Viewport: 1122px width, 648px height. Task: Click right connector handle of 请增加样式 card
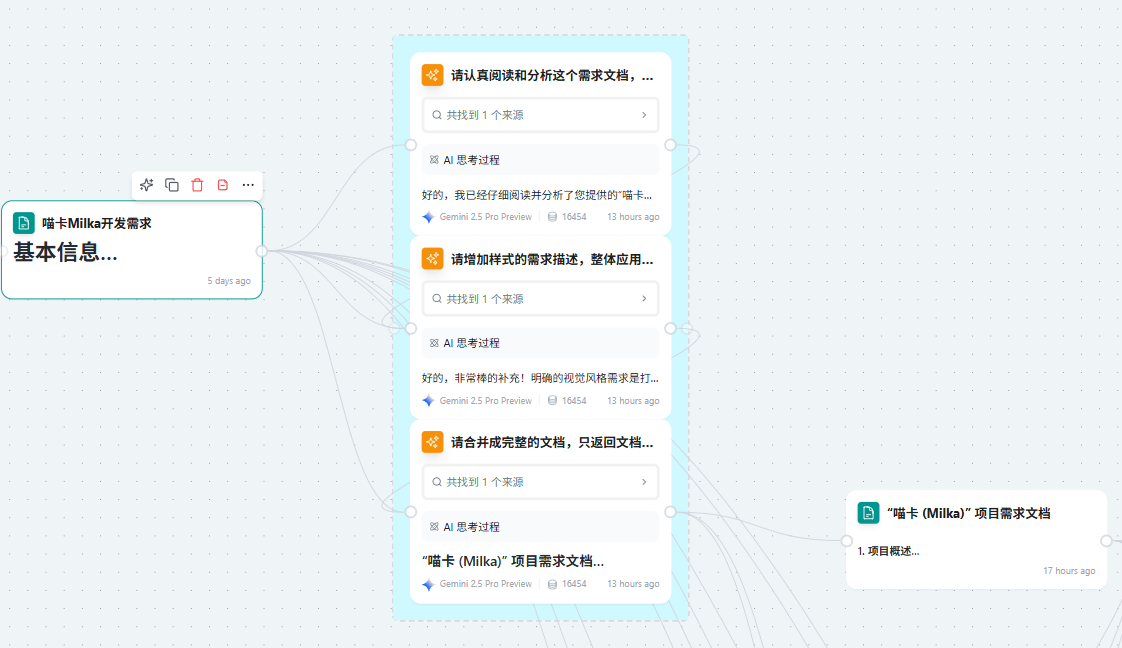click(670, 328)
